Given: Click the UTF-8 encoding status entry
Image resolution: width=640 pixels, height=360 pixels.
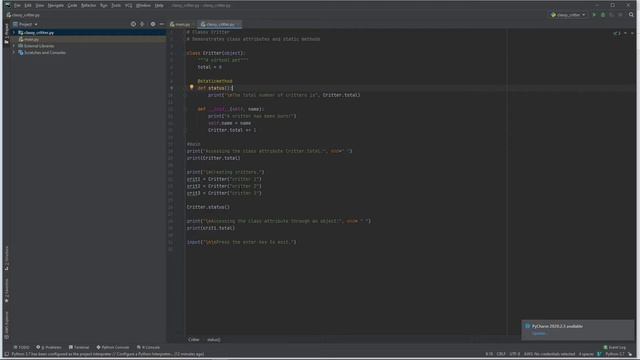Looking at the screenshot, I should 515,354.
